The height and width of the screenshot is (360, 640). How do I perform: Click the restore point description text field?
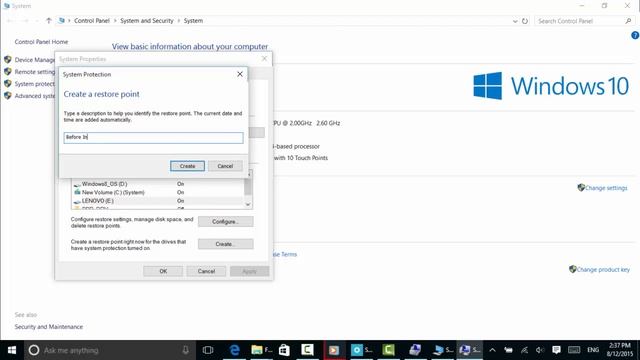(153, 138)
